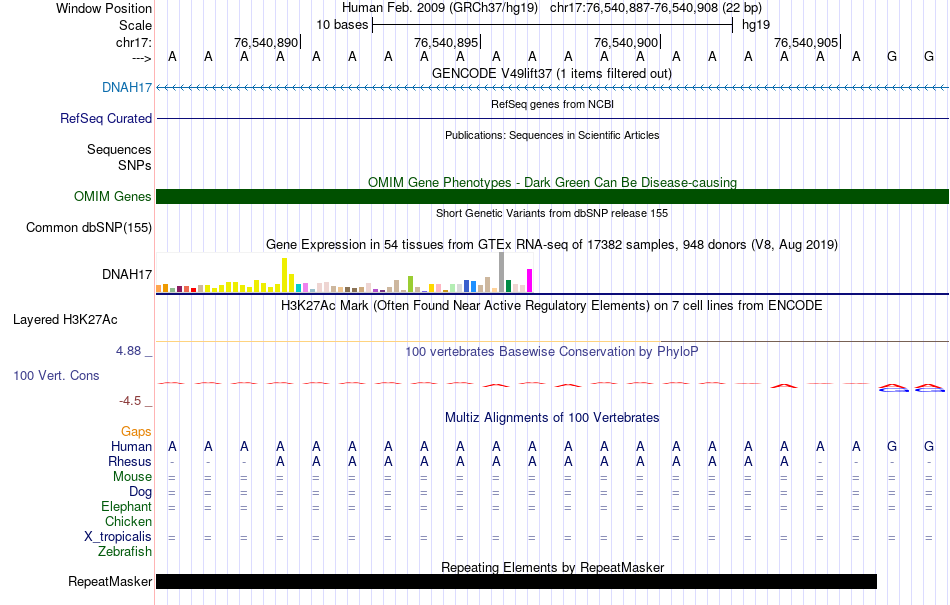Image resolution: width=950 pixels, height=605 pixels.
Task: Click Publications: Sequences in Scientific Articles title
Action: tap(552, 135)
